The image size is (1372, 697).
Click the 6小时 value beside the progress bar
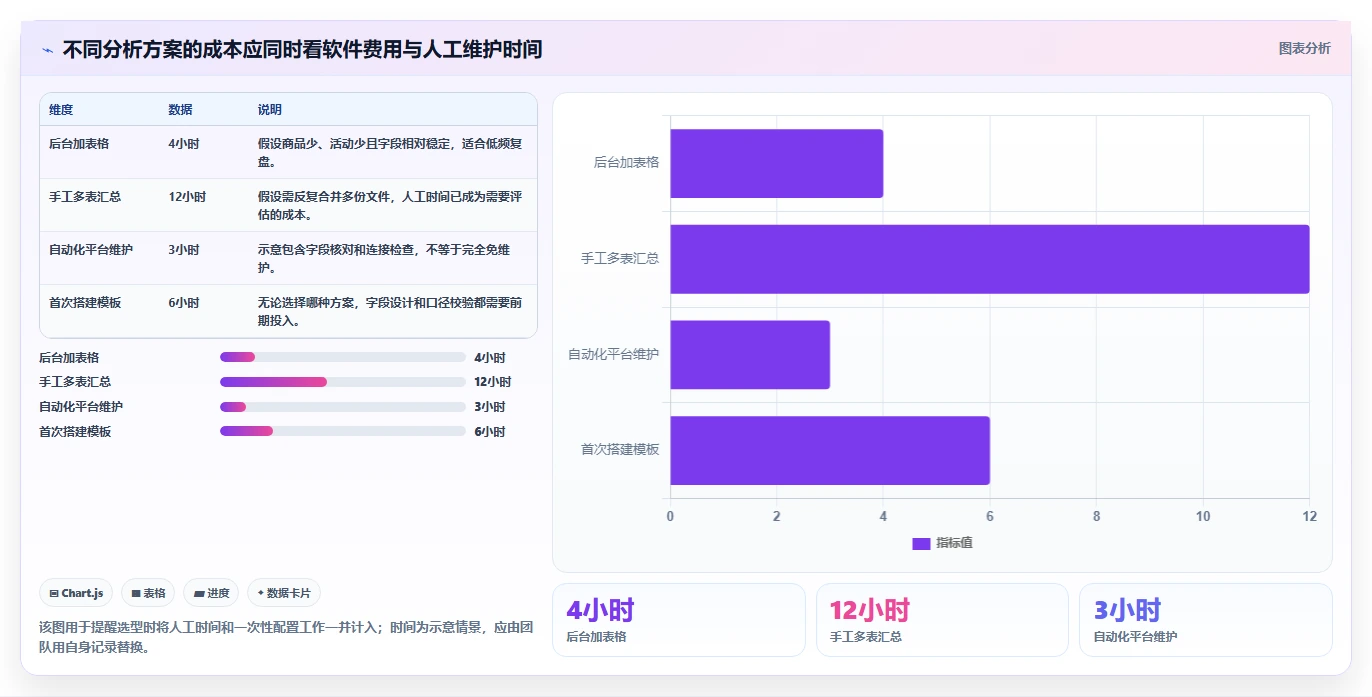(x=490, y=432)
